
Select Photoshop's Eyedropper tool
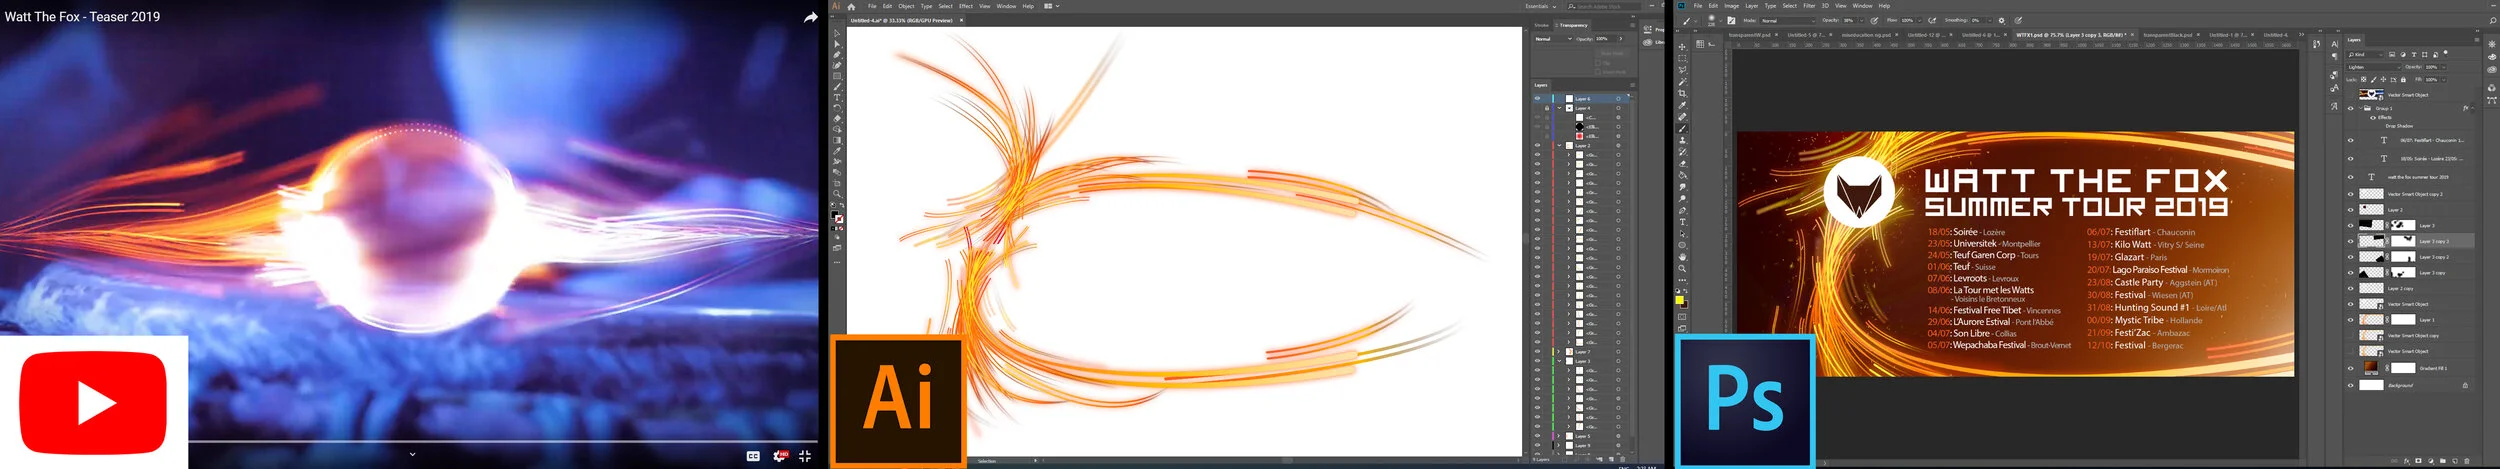tap(1682, 105)
